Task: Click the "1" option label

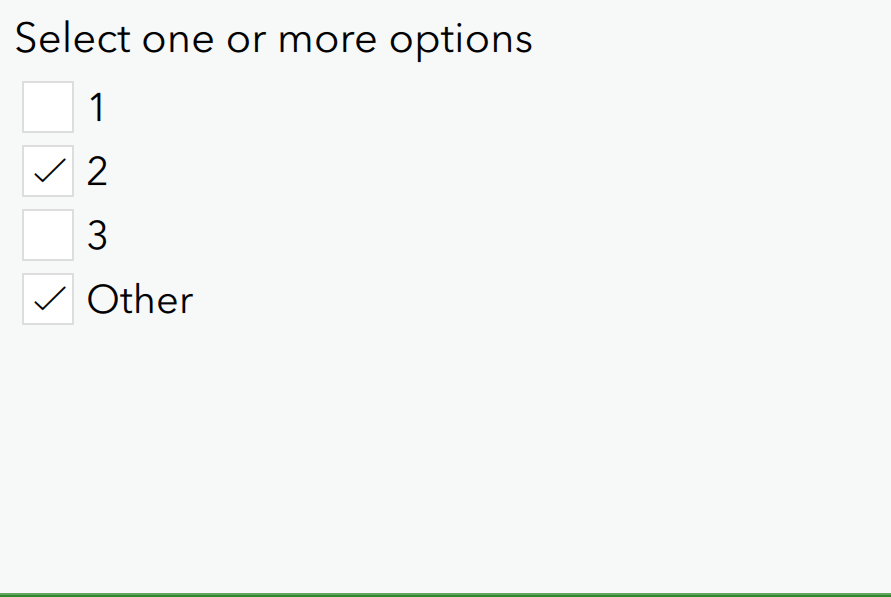Action: coord(96,108)
